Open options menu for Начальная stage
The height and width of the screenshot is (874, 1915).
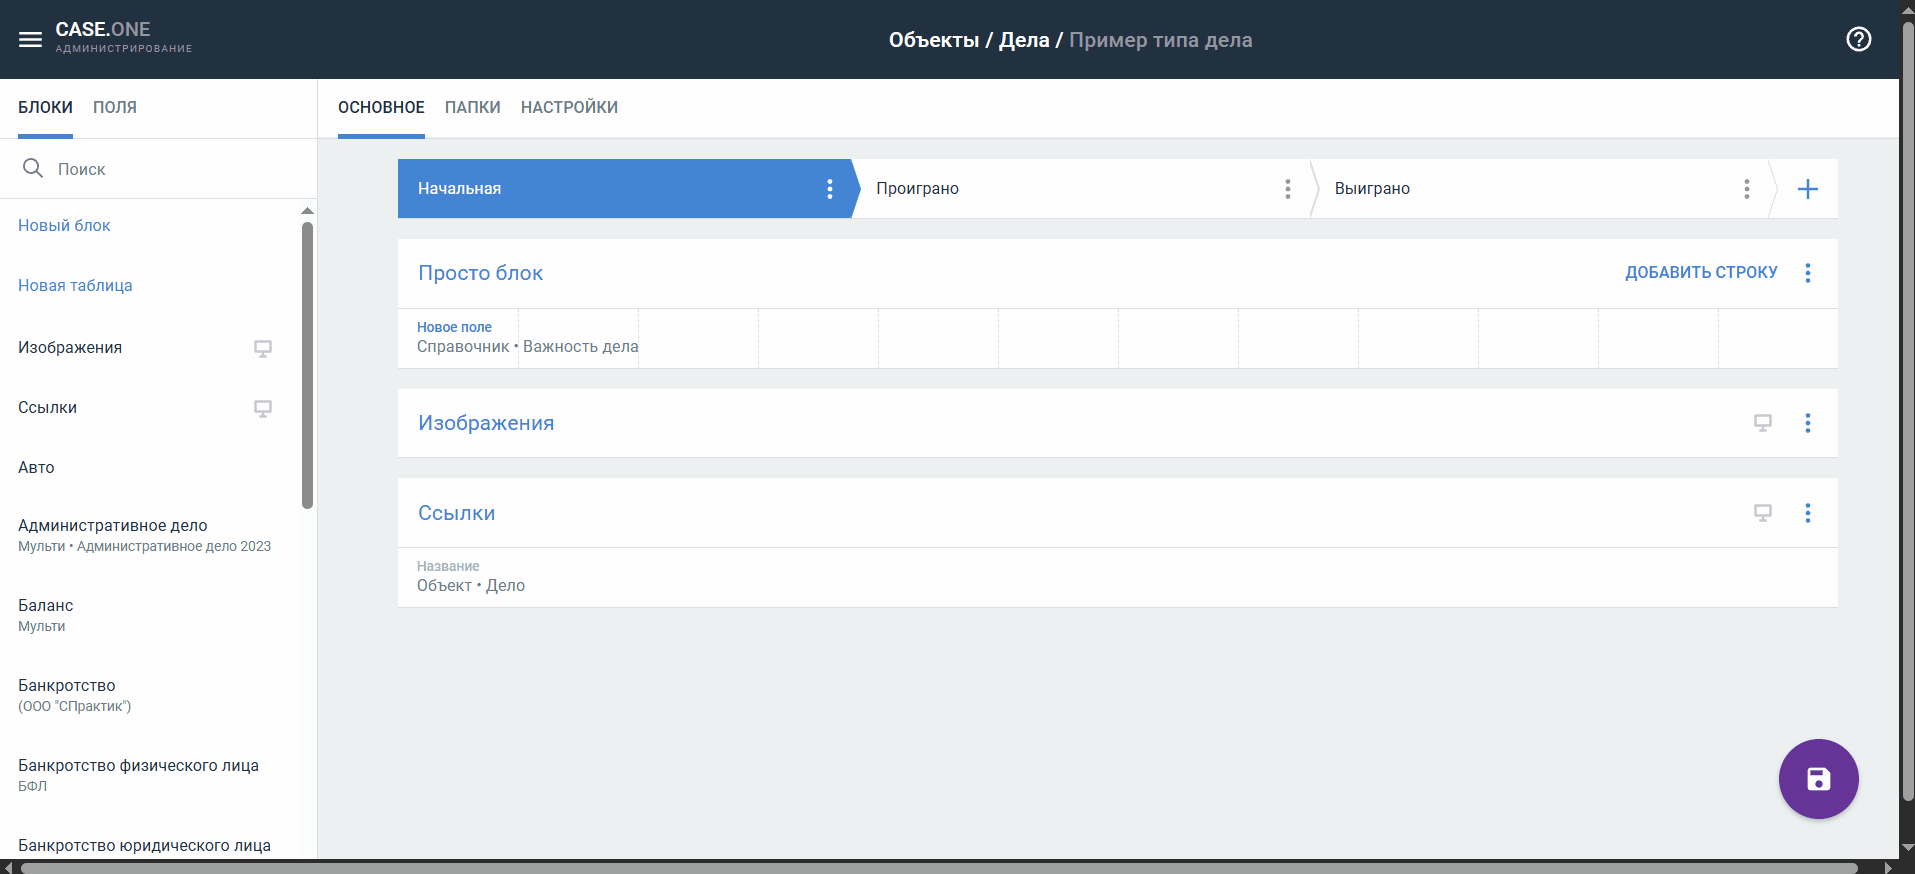point(829,189)
